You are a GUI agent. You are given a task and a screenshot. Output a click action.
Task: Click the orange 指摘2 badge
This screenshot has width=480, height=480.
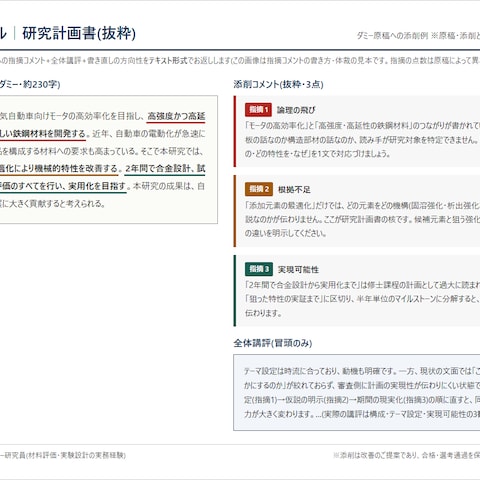click(x=259, y=189)
